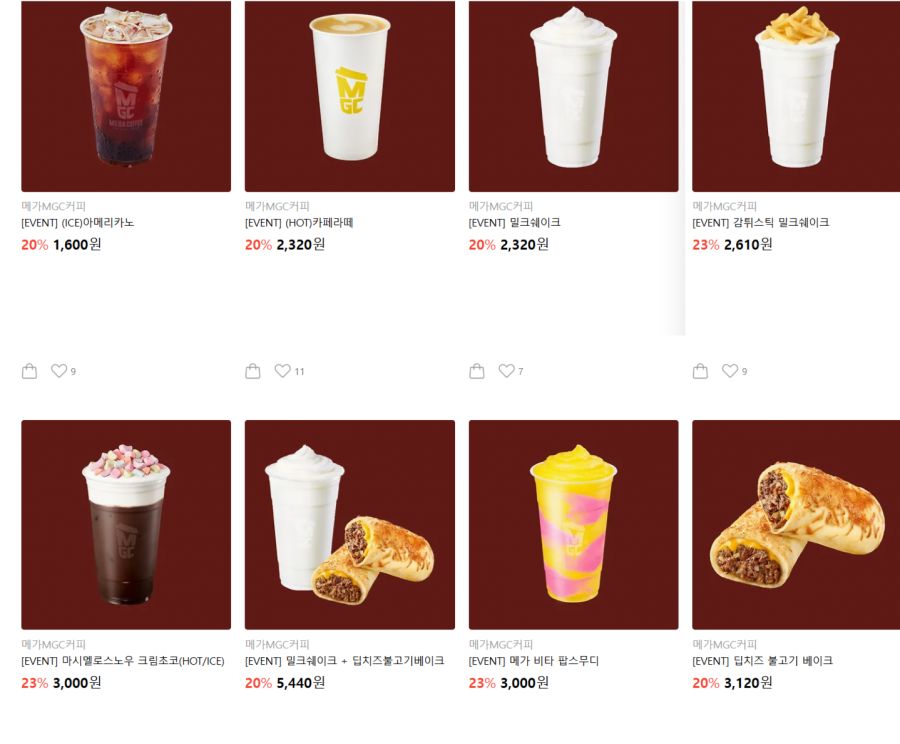900x744 pixels.
Task: Favorite the 밀크쉐이크 with heart icon
Action: click(506, 371)
